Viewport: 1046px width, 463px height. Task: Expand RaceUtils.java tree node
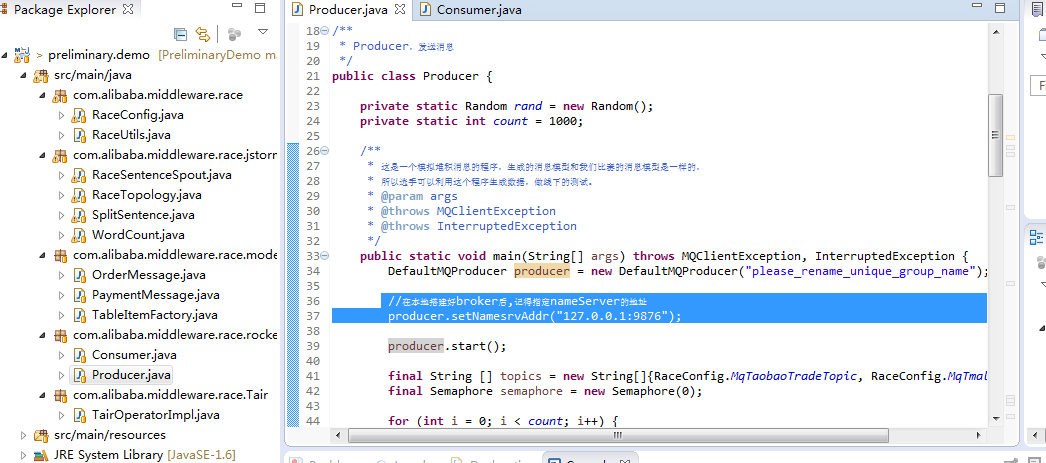pos(62,135)
